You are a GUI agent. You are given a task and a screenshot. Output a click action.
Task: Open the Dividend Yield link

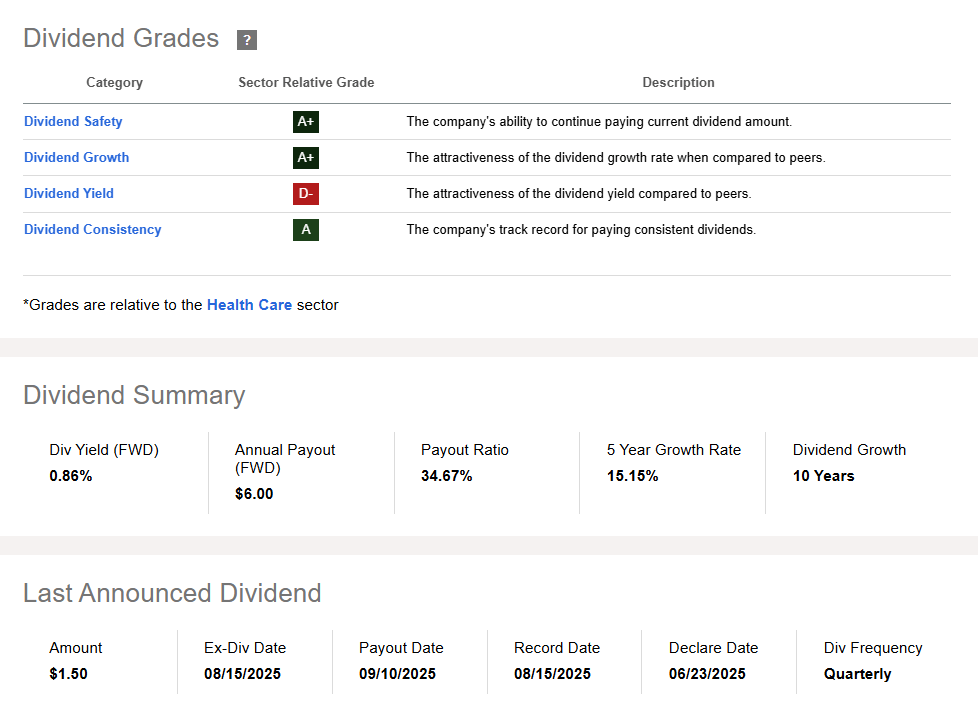click(x=69, y=193)
